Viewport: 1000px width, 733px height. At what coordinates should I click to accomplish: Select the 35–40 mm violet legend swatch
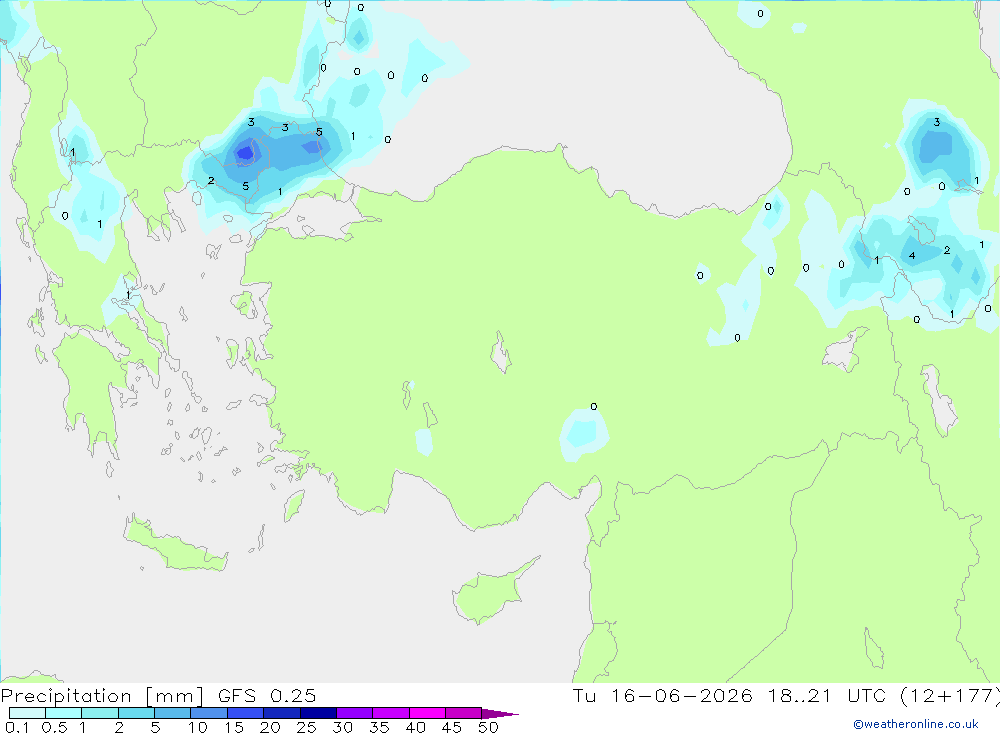pos(391,713)
